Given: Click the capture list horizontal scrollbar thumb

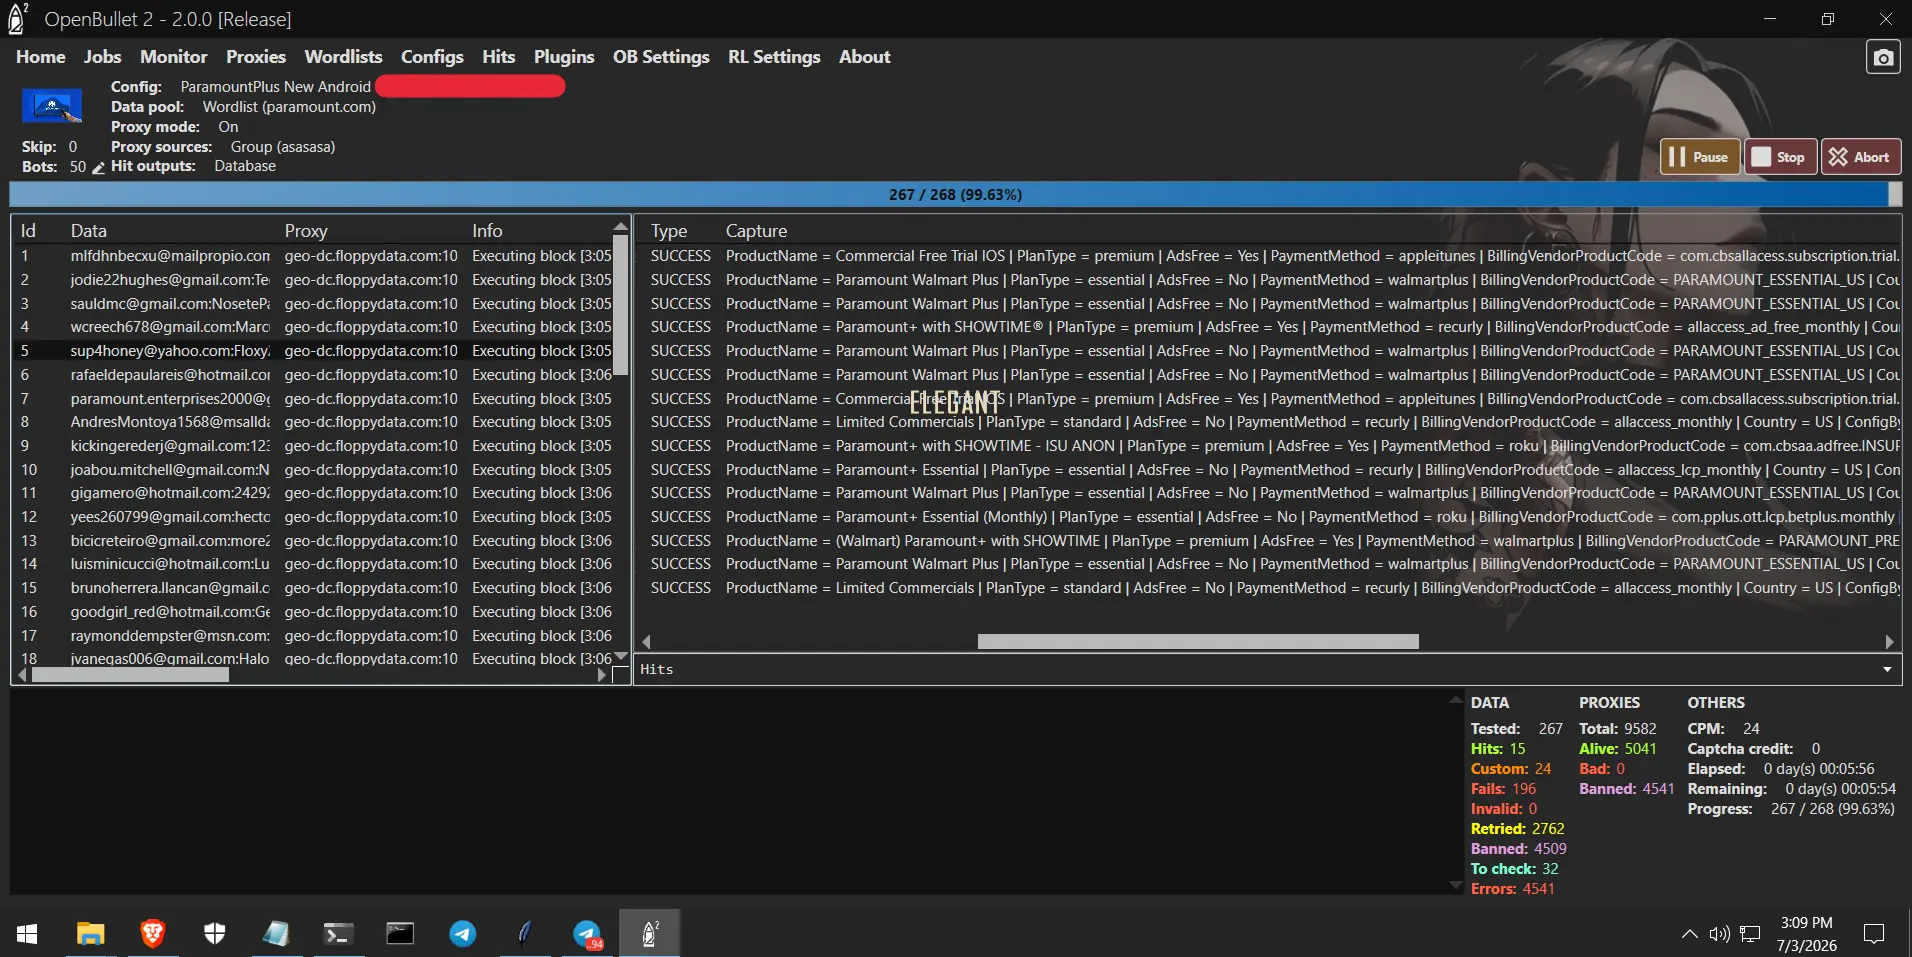Looking at the screenshot, I should pyautogui.click(x=1198, y=641).
